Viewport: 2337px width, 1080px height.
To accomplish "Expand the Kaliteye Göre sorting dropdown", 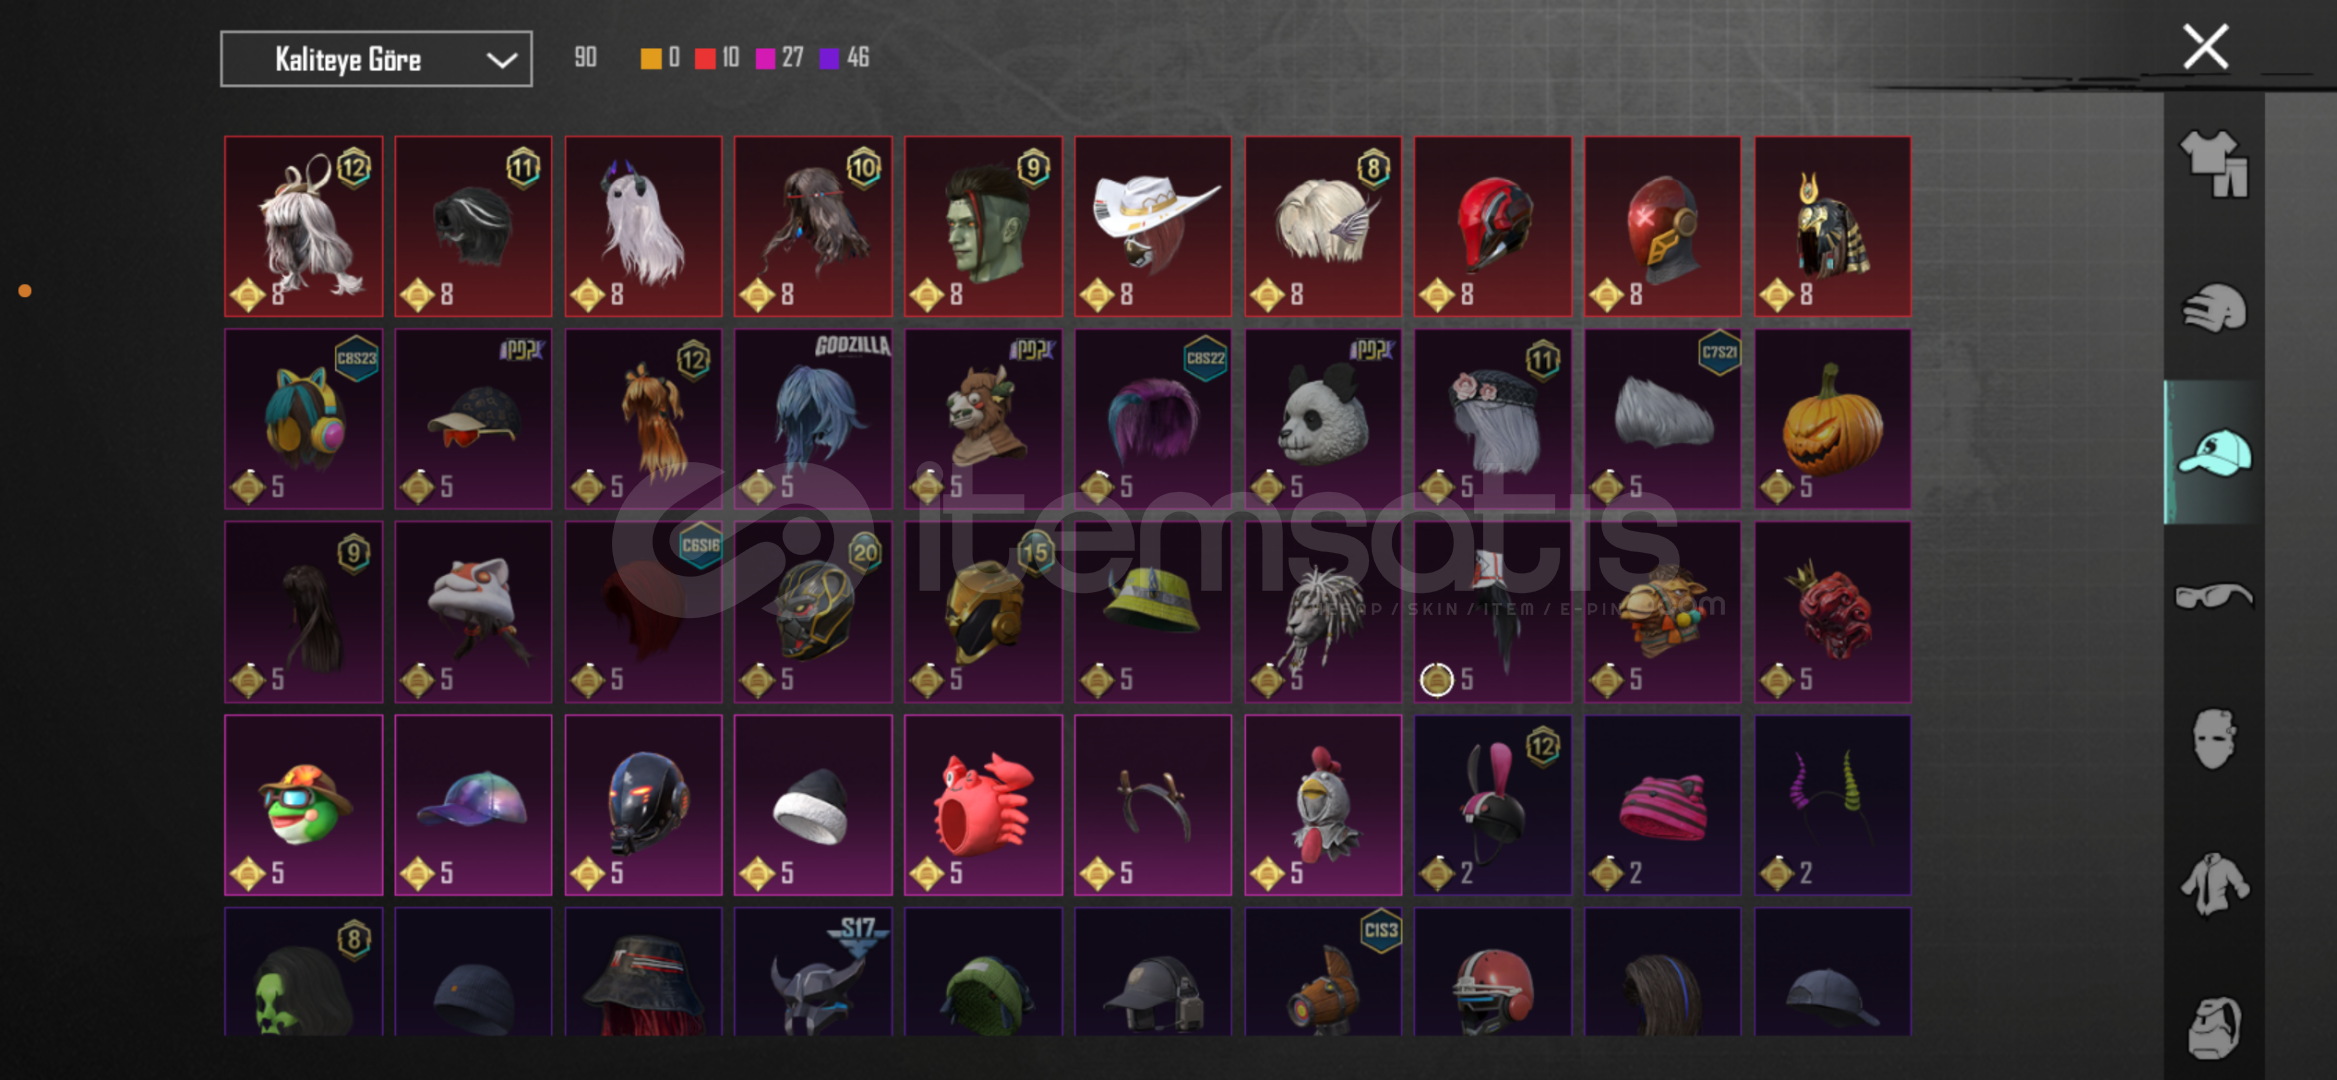I will 376,59.
